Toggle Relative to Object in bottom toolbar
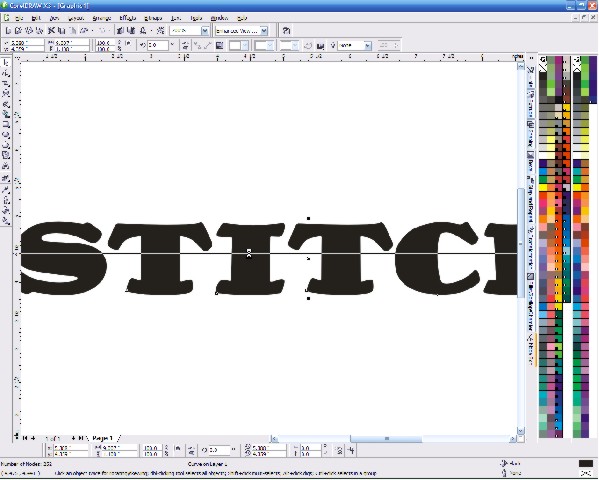 click(351, 451)
